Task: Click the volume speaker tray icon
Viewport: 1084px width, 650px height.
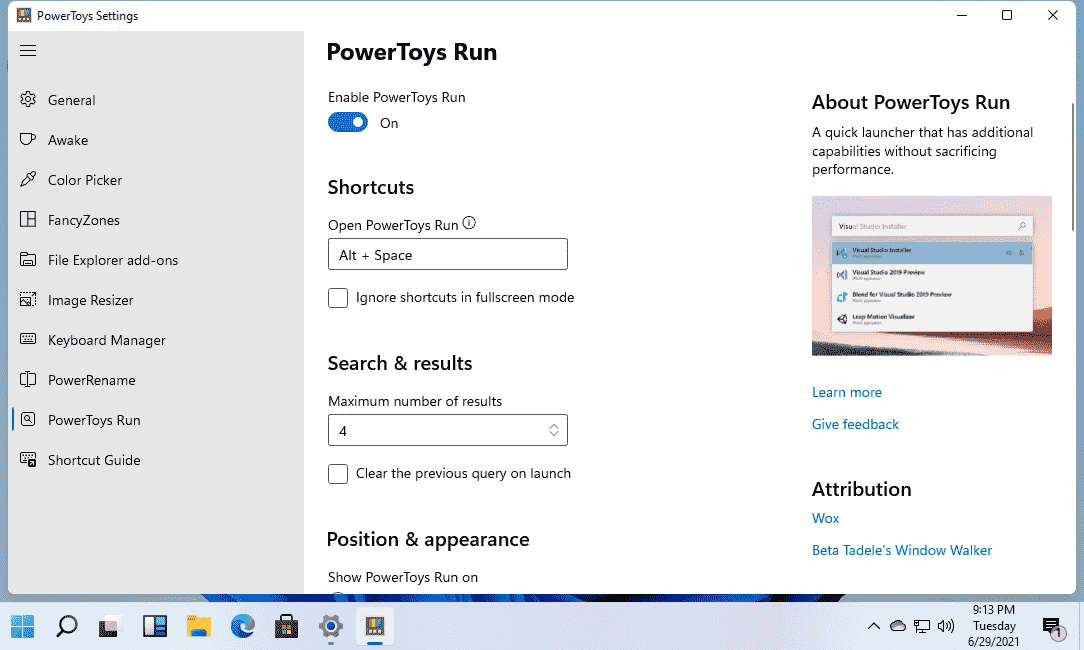Action: (x=946, y=626)
